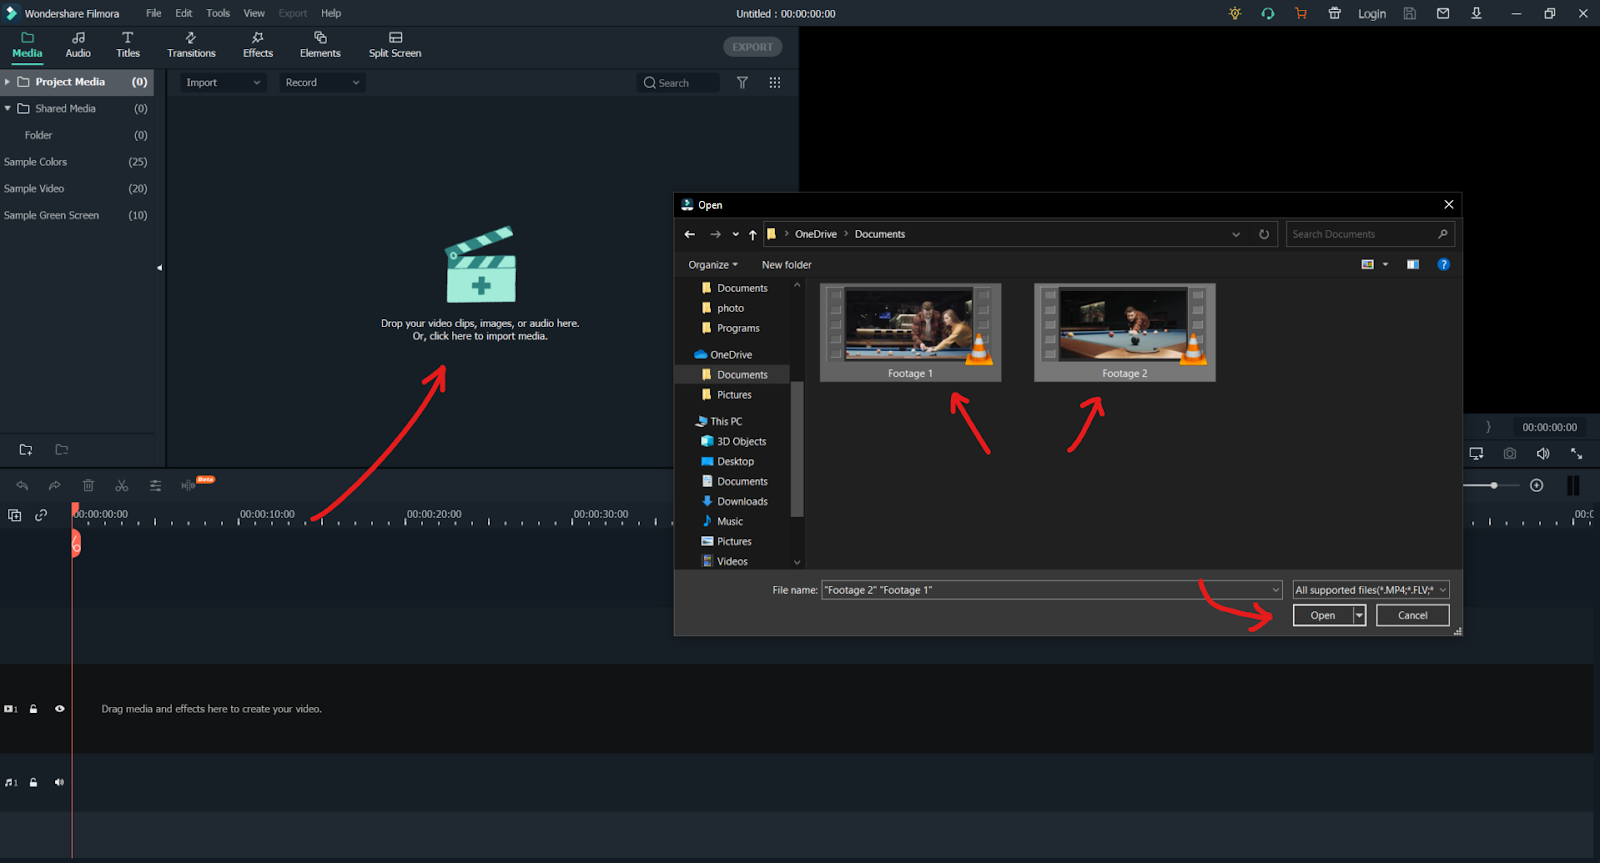
Task: Expand the Project Media tree item
Action: tap(7, 82)
